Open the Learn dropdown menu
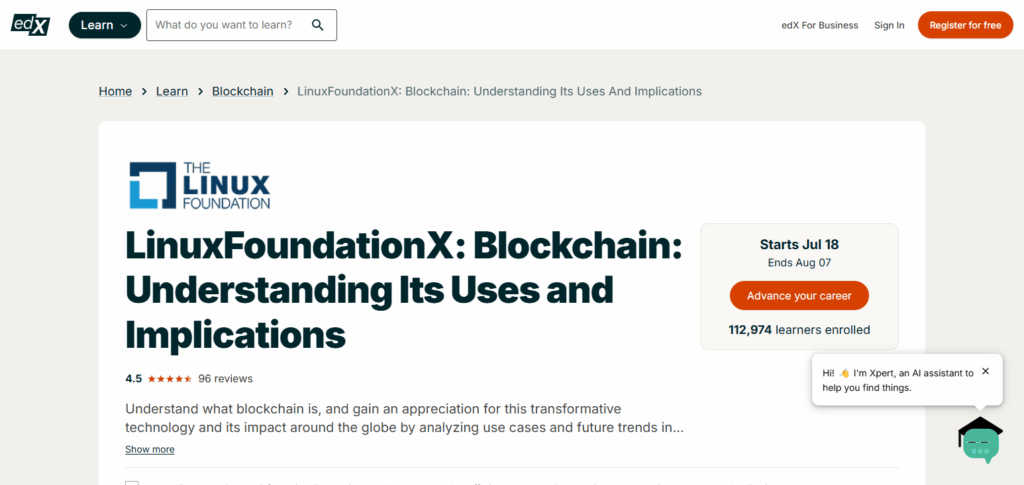Image resolution: width=1024 pixels, height=485 pixels. (x=104, y=25)
